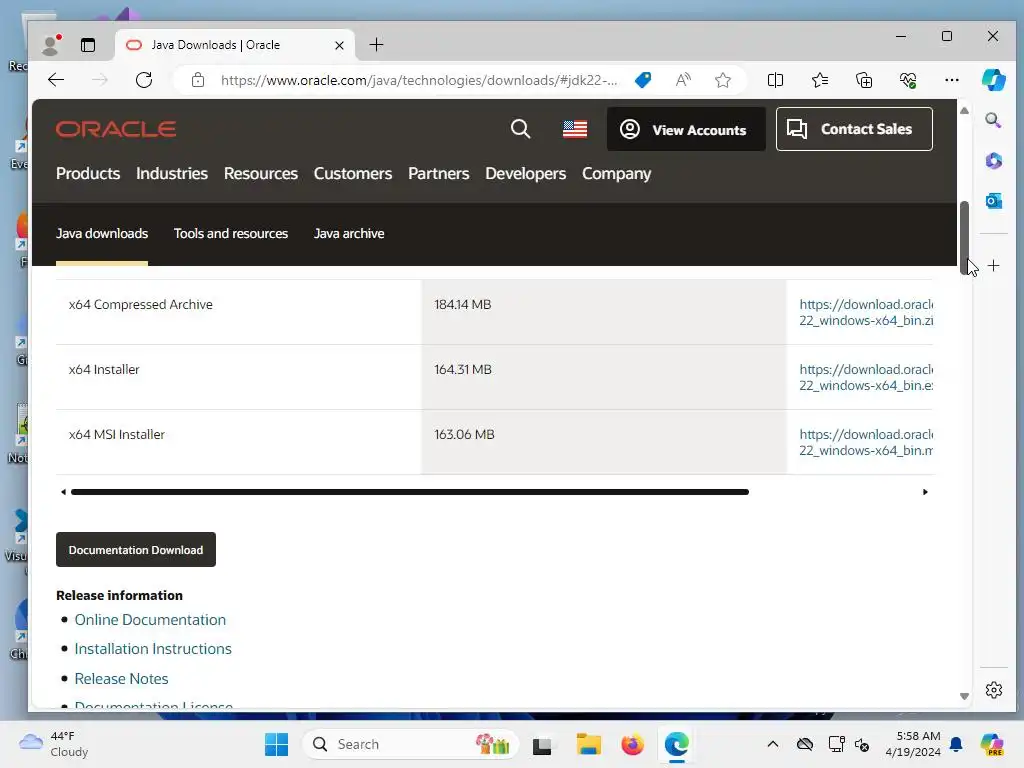The width and height of the screenshot is (1024, 768).
Task: Open a new browser tab
Action: point(376,44)
